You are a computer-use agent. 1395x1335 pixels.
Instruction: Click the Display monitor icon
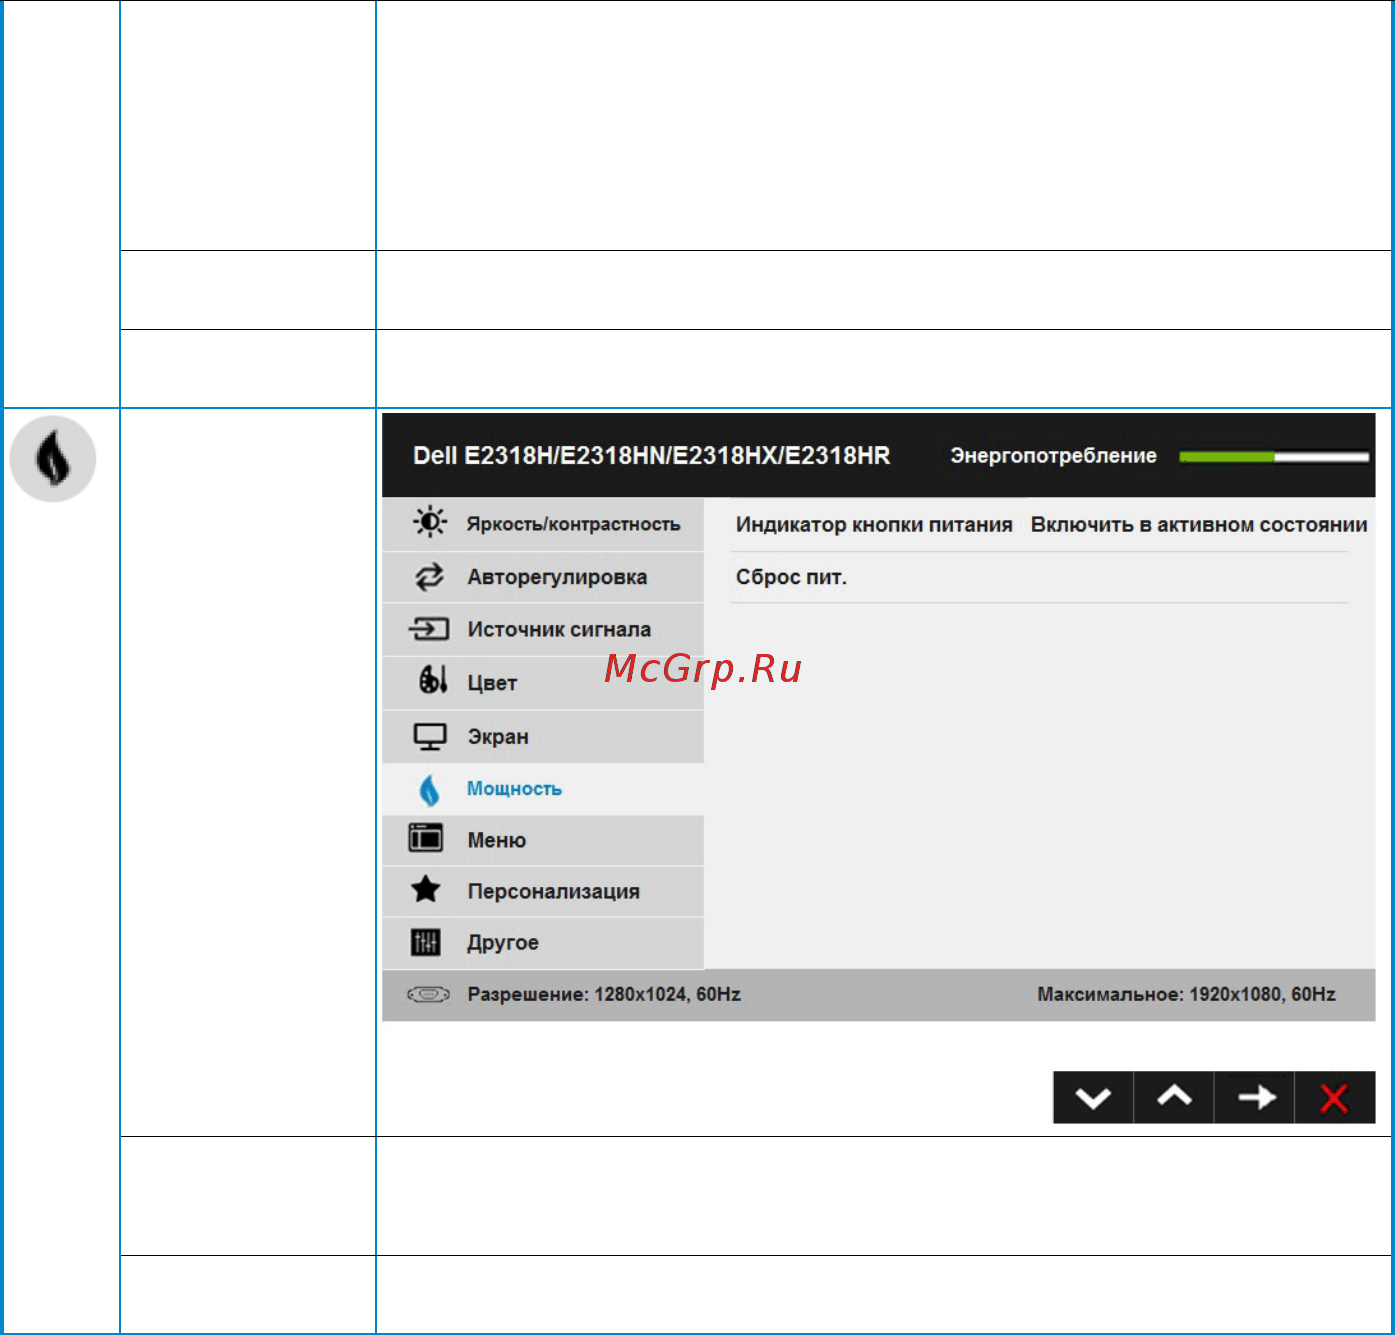pos(430,737)
